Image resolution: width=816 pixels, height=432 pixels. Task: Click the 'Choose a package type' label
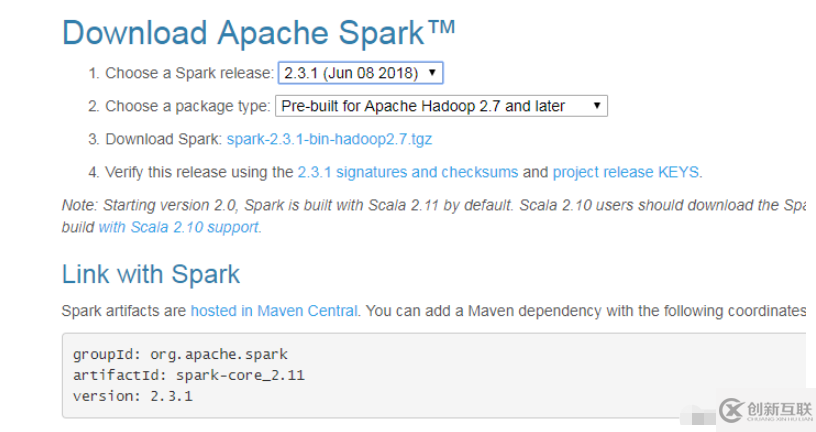[x=188, y=106]
